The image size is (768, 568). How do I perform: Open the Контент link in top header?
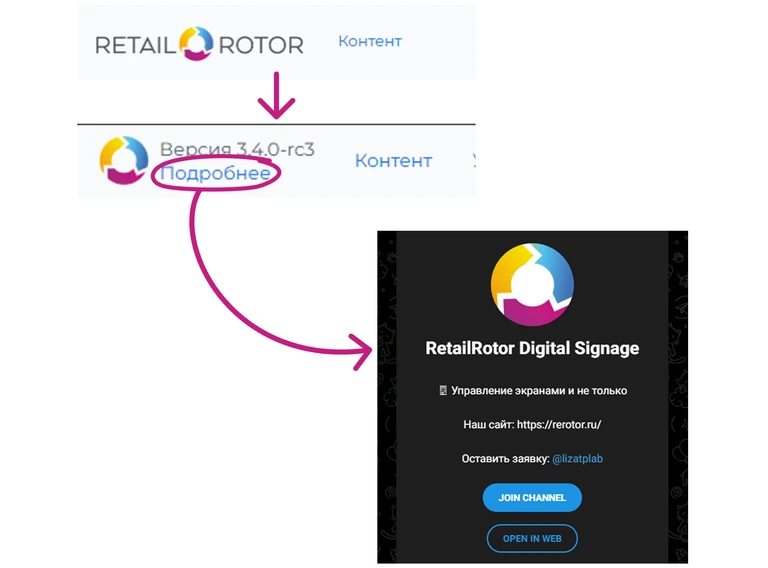370,41
